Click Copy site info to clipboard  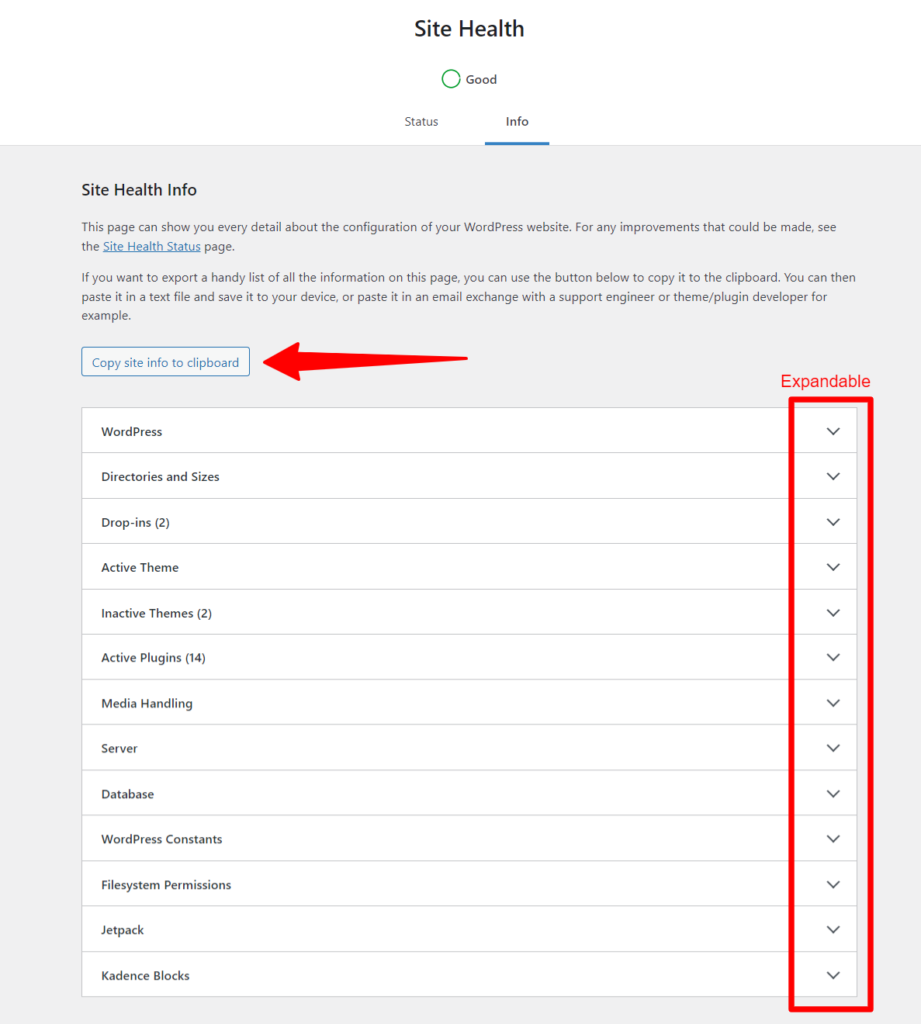pyautogui.click(x=165, y=362)
